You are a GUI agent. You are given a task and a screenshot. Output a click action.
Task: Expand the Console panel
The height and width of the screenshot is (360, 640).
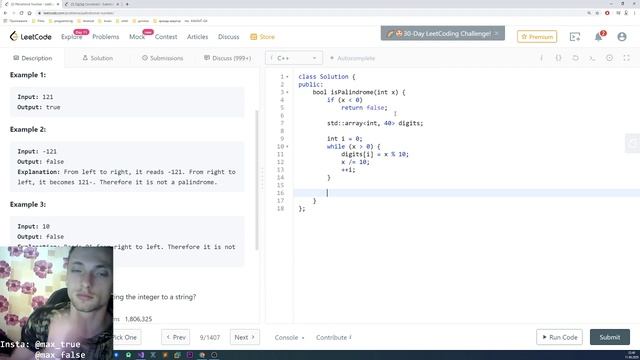(289, 338)
